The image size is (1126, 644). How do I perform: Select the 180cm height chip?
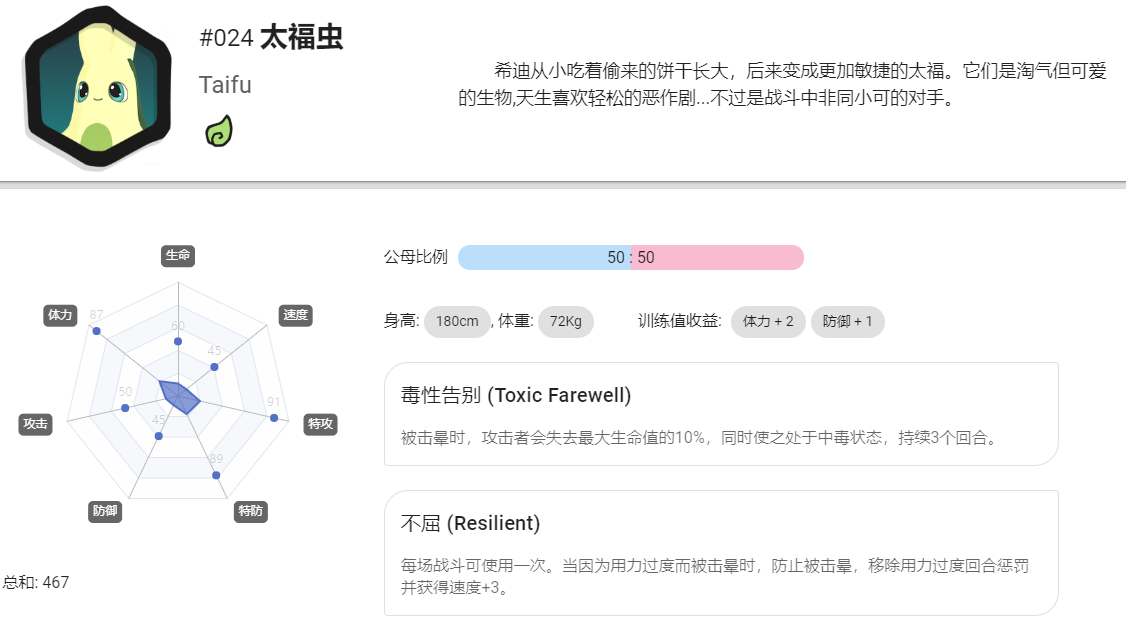(457, 322)
